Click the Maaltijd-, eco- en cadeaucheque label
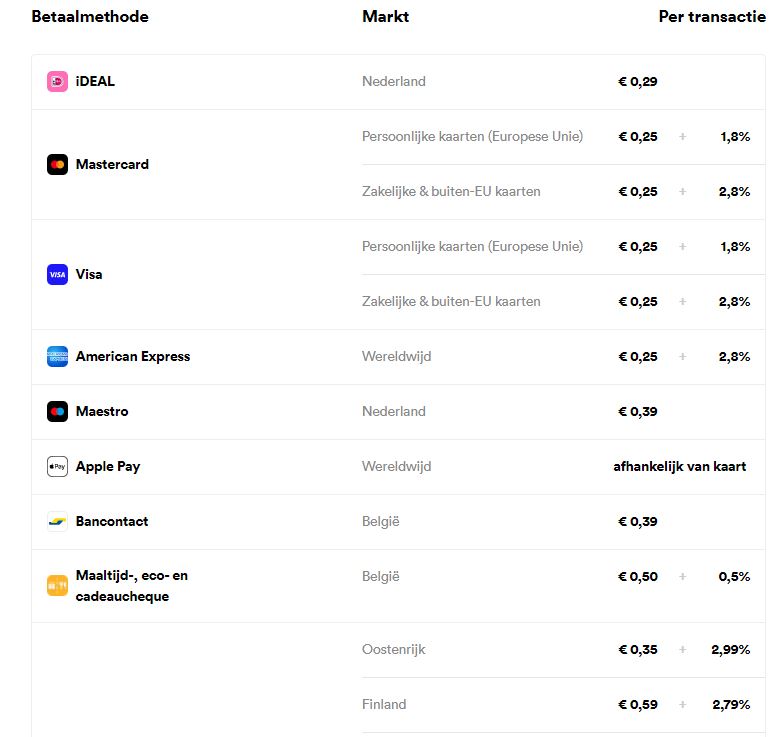The height and width of the screenshot is (737, 772). [132, 586]
